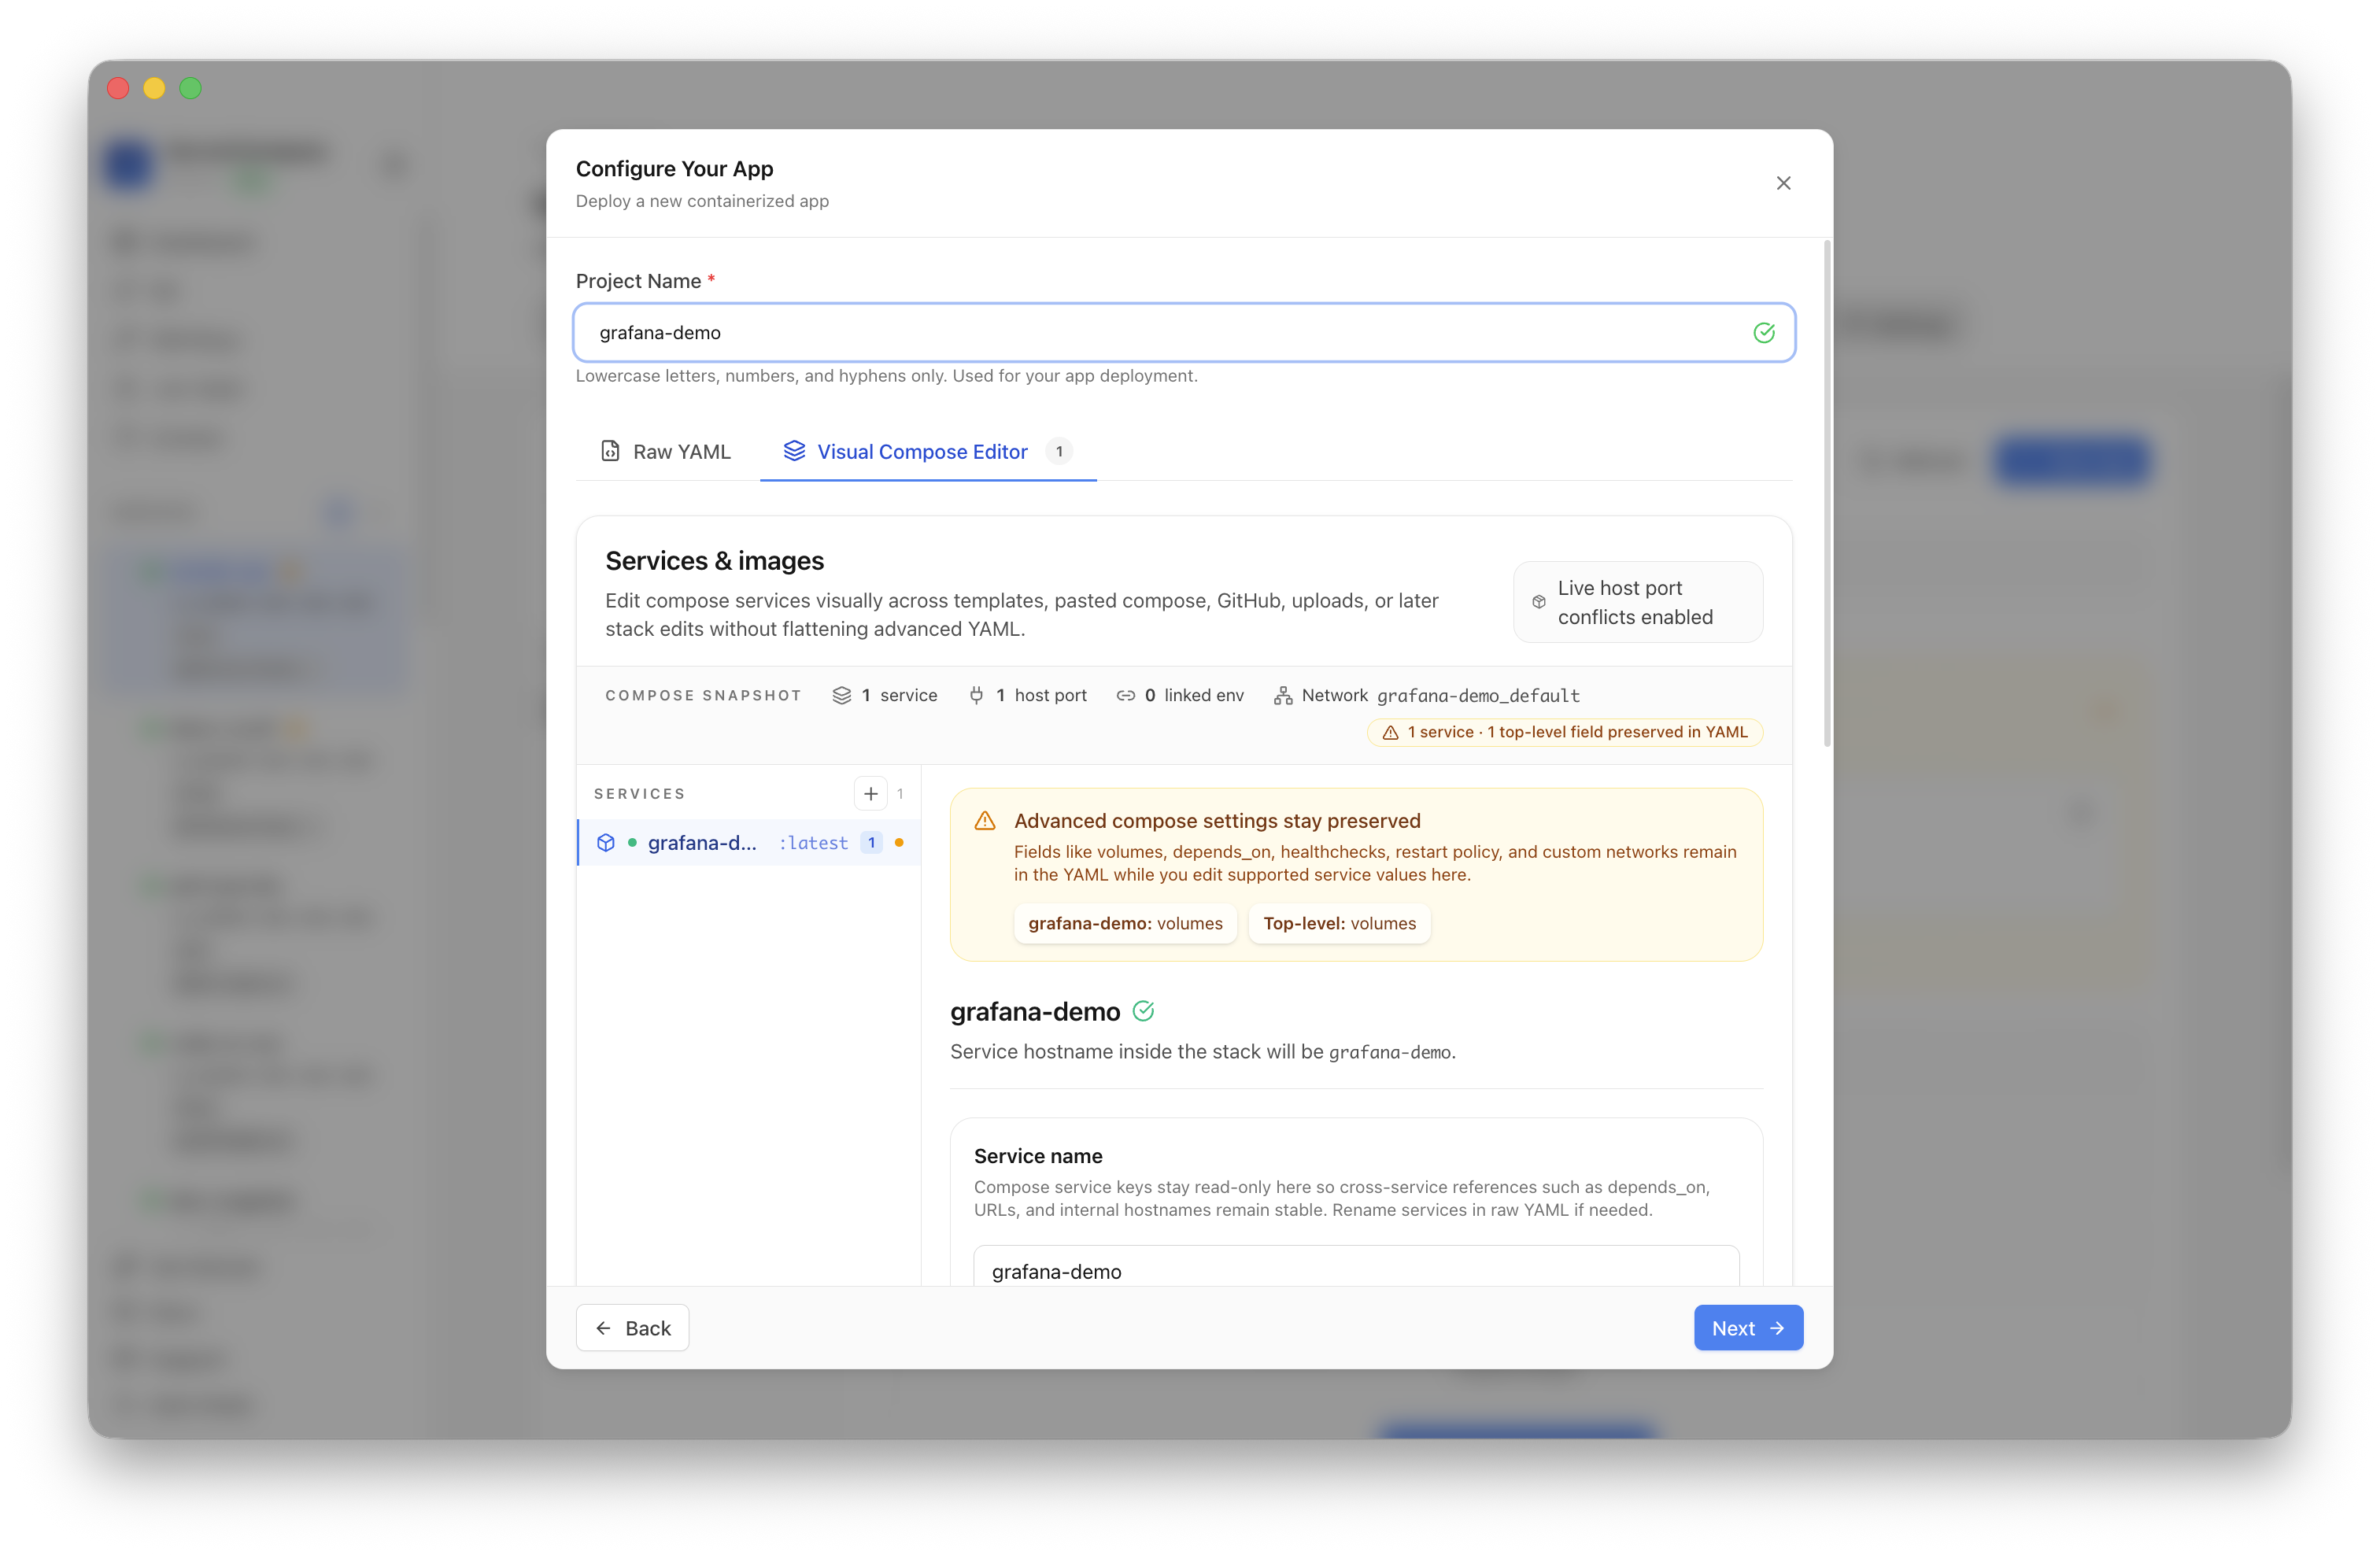
Task: Click the "Configure Your App" dialog title
Action: pos(674,168)
